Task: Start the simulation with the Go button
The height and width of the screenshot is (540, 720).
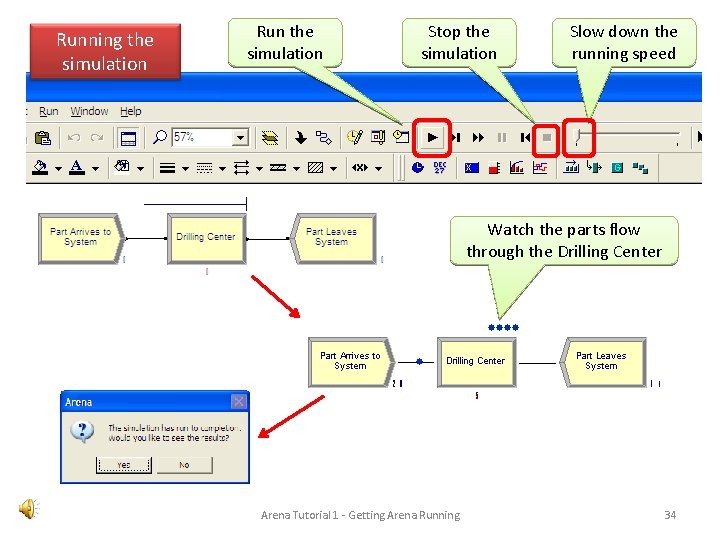Action: [x=432, y=137]
